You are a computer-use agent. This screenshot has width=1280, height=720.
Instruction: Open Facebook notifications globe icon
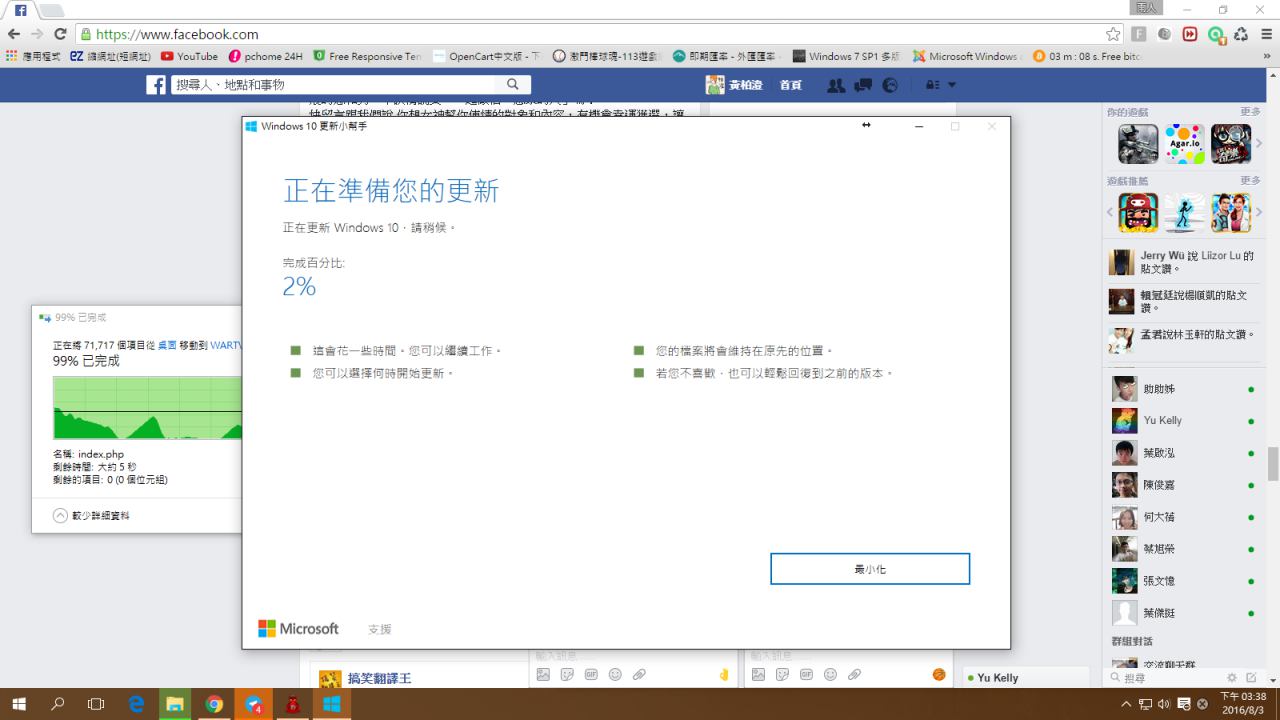click(x=890, y=85)
